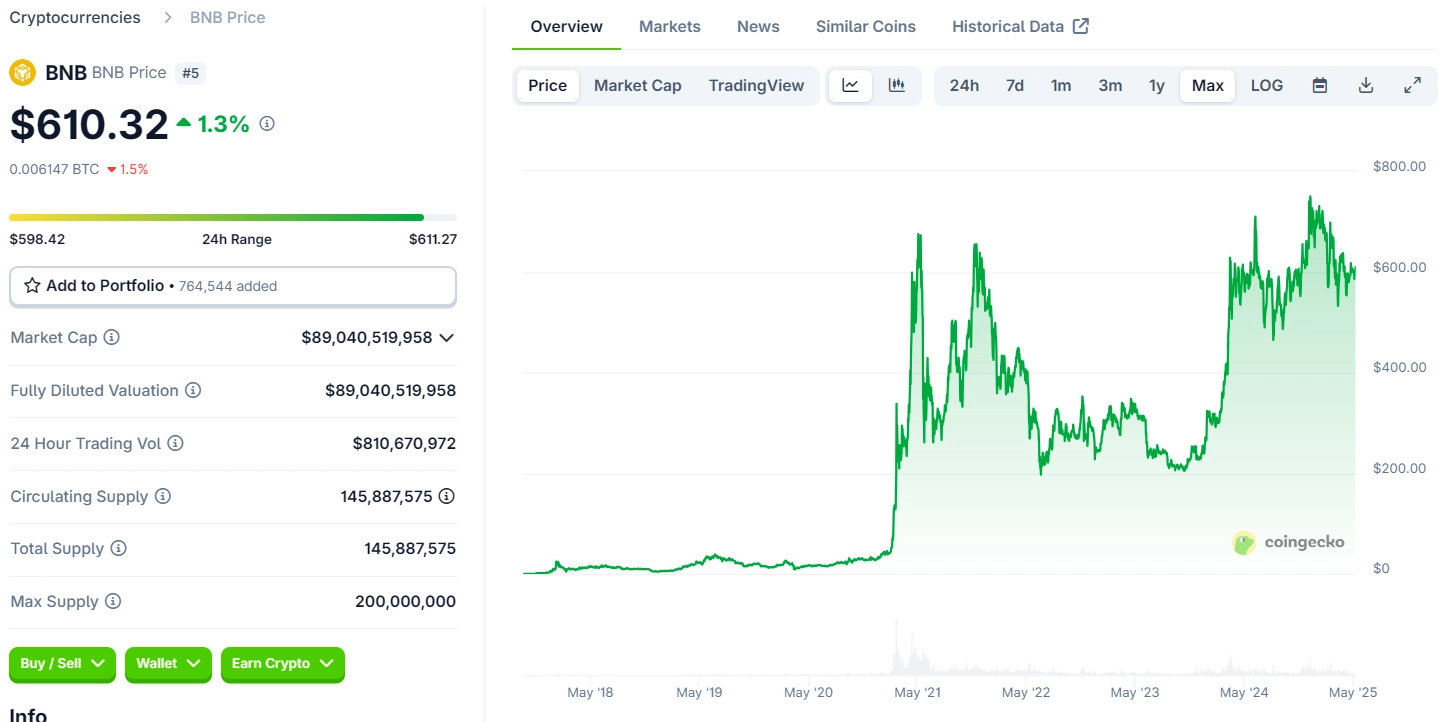Click the Add to Portfolio star icon
The image size is (1442, 722).
(32, 286)
